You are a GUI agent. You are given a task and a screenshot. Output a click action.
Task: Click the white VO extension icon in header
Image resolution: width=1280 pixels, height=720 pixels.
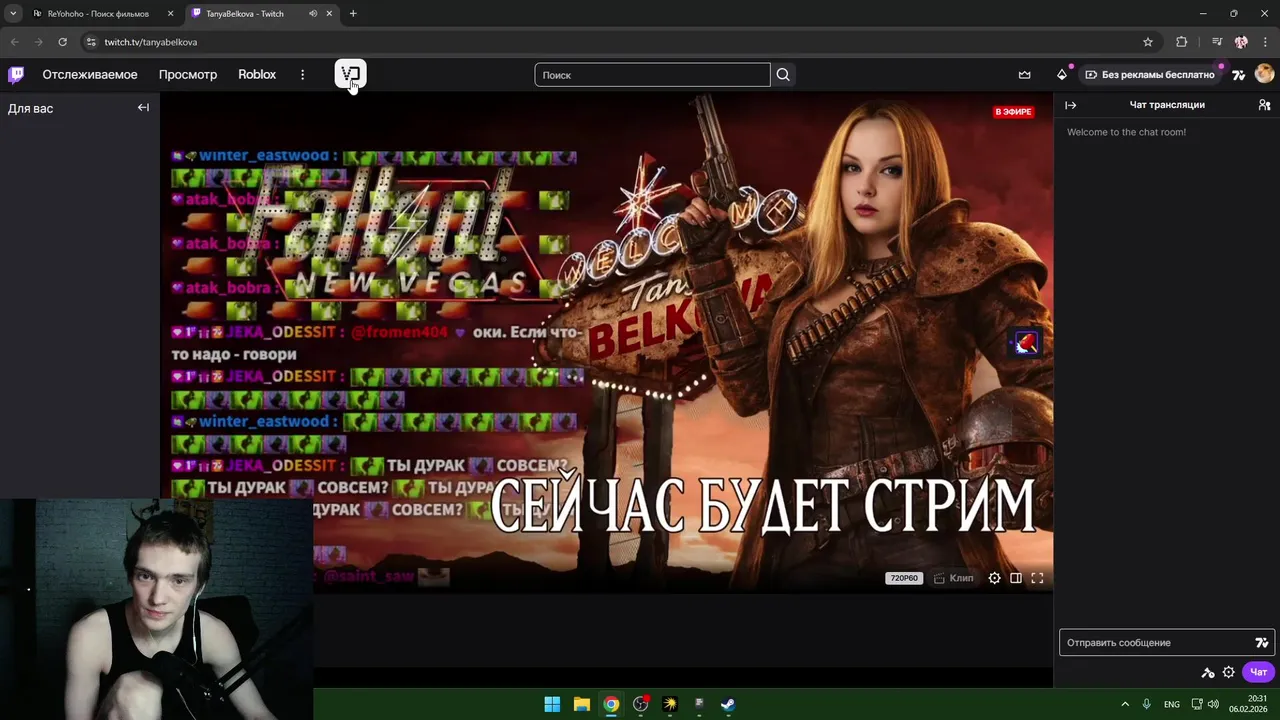pos(350,74)
